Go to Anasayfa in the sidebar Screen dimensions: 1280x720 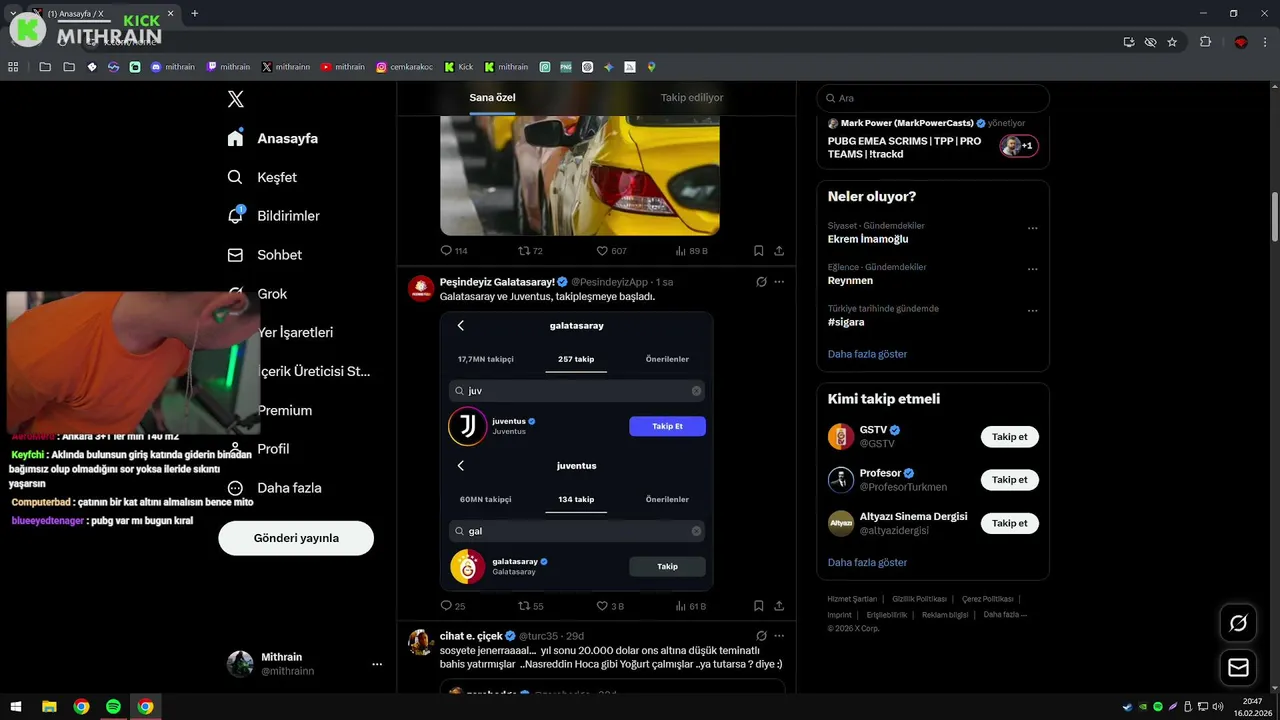(x=273, y=138)
